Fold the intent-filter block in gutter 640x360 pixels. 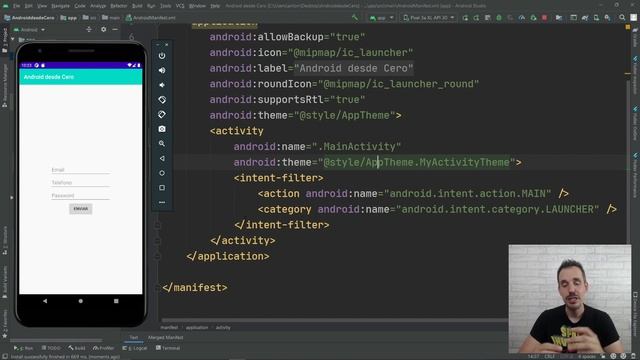158,225
